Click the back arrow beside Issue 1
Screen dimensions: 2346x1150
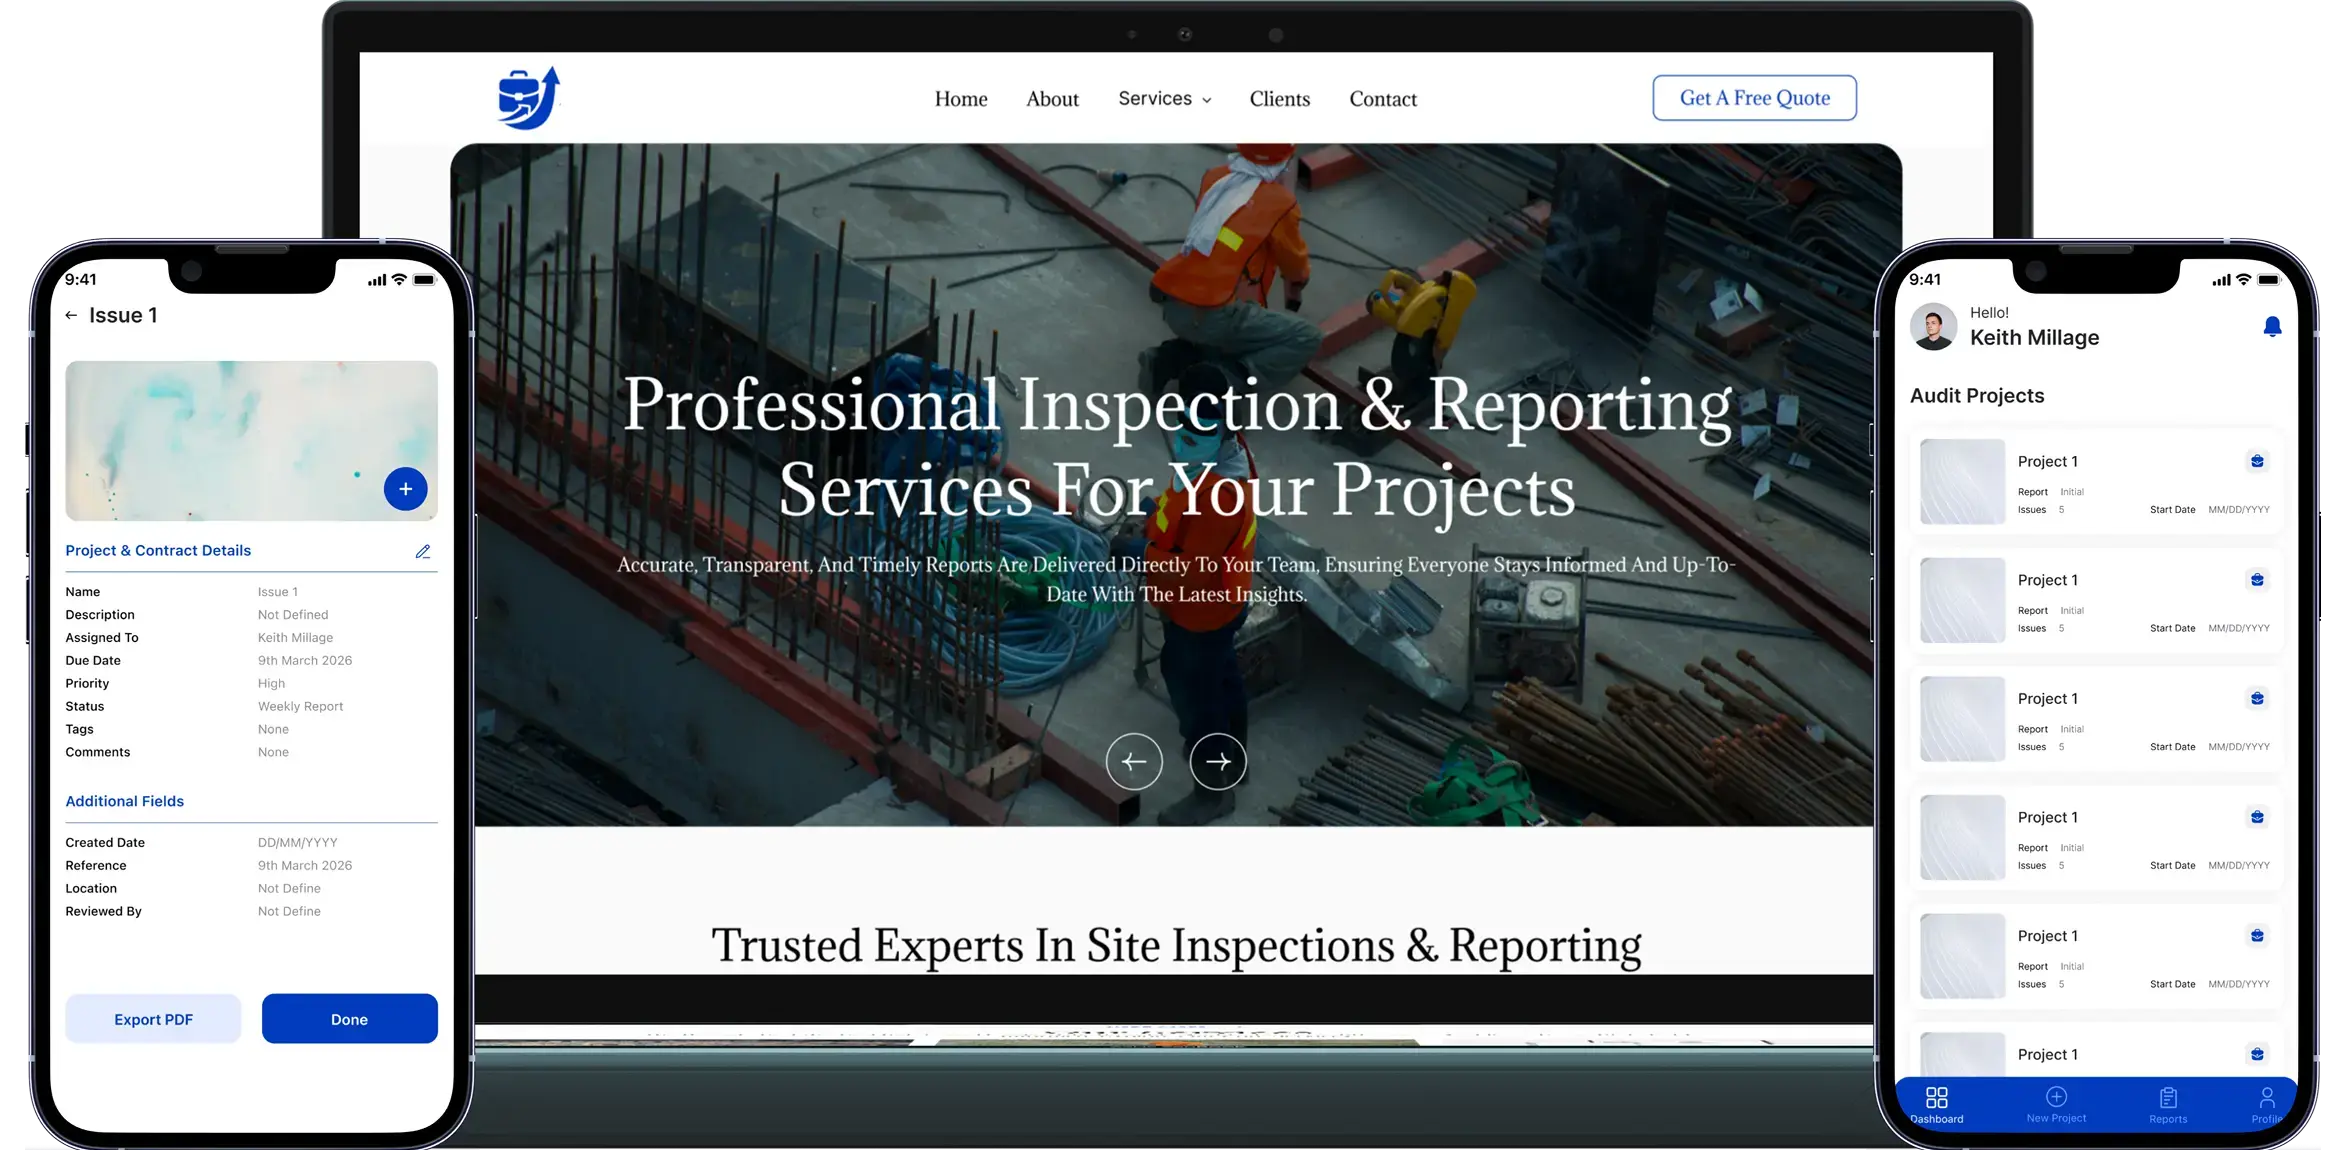point(71,315)
